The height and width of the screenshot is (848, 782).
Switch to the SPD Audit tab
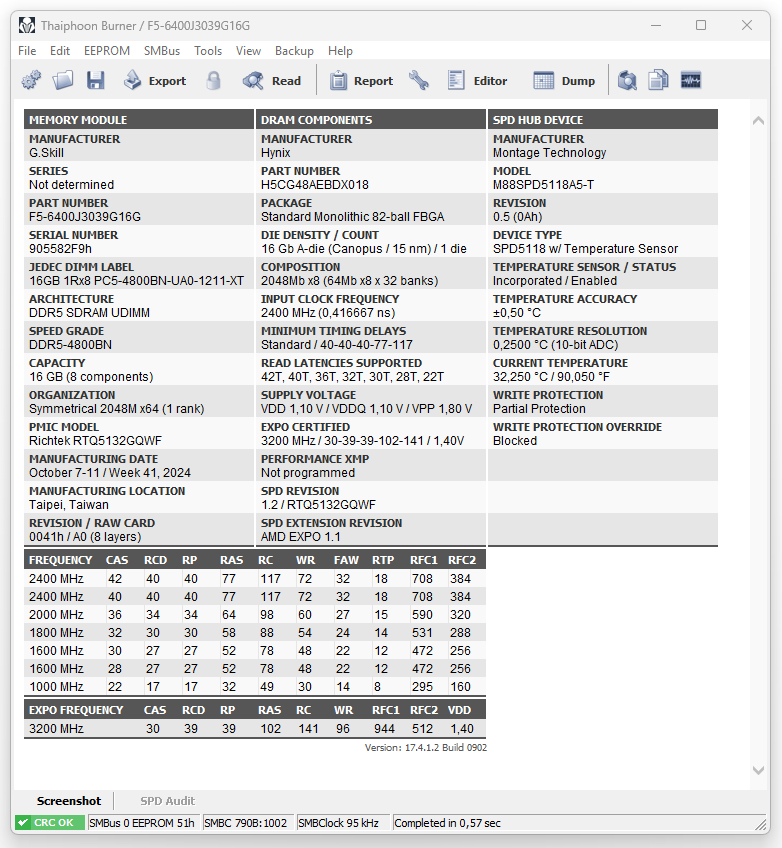(168, 801)
